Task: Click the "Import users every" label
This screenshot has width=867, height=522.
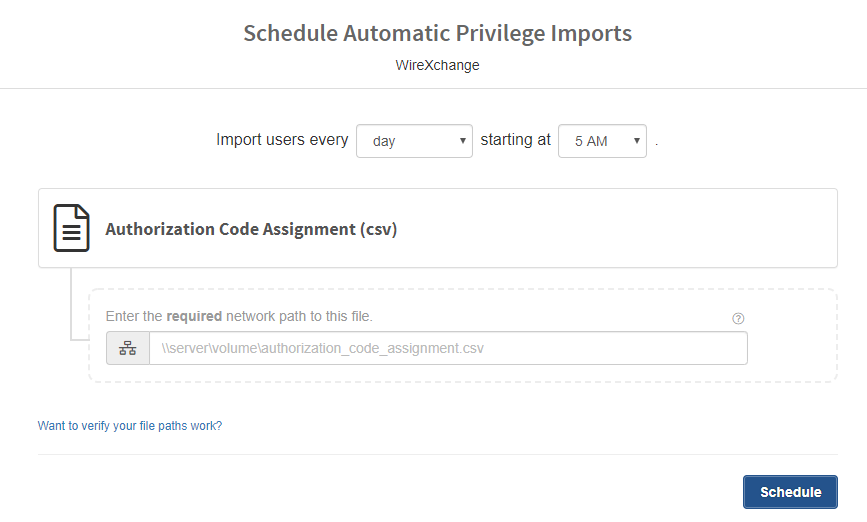Action: (282, 140)
